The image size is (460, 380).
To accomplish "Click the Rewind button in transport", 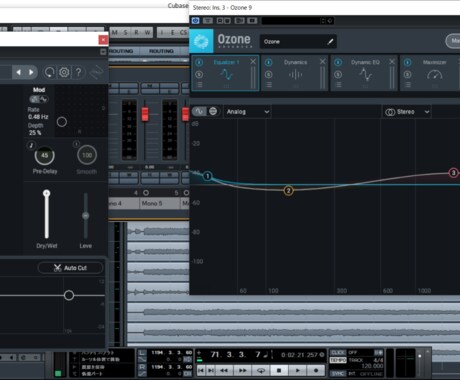I will click(224, 370).
